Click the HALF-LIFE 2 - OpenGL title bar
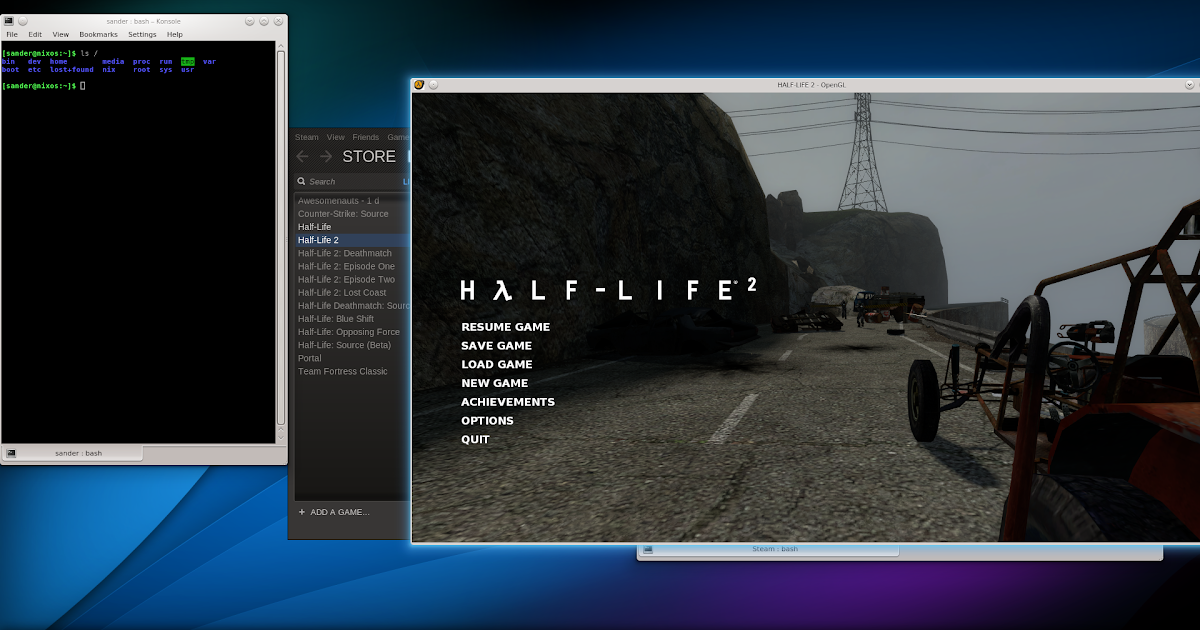The width and height of the screenshot is (1200, 630). tap(811, 85)
